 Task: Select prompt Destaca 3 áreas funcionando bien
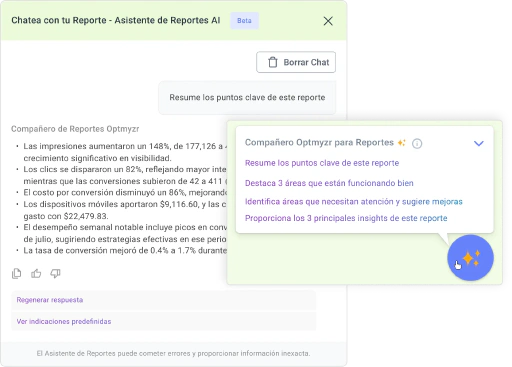329,183
